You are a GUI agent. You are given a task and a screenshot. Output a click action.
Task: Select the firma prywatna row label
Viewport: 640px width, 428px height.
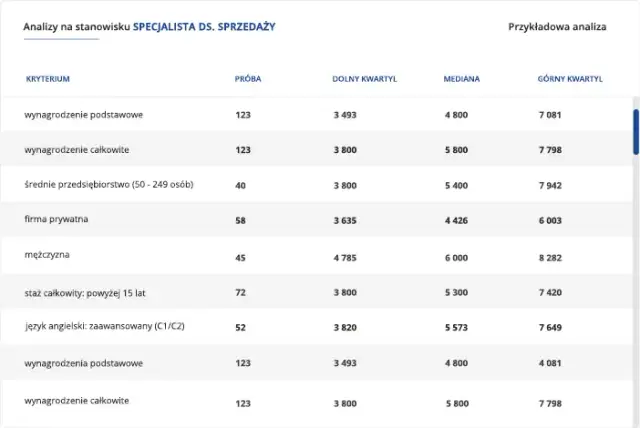pyautogui.click(x=56, y=220)
